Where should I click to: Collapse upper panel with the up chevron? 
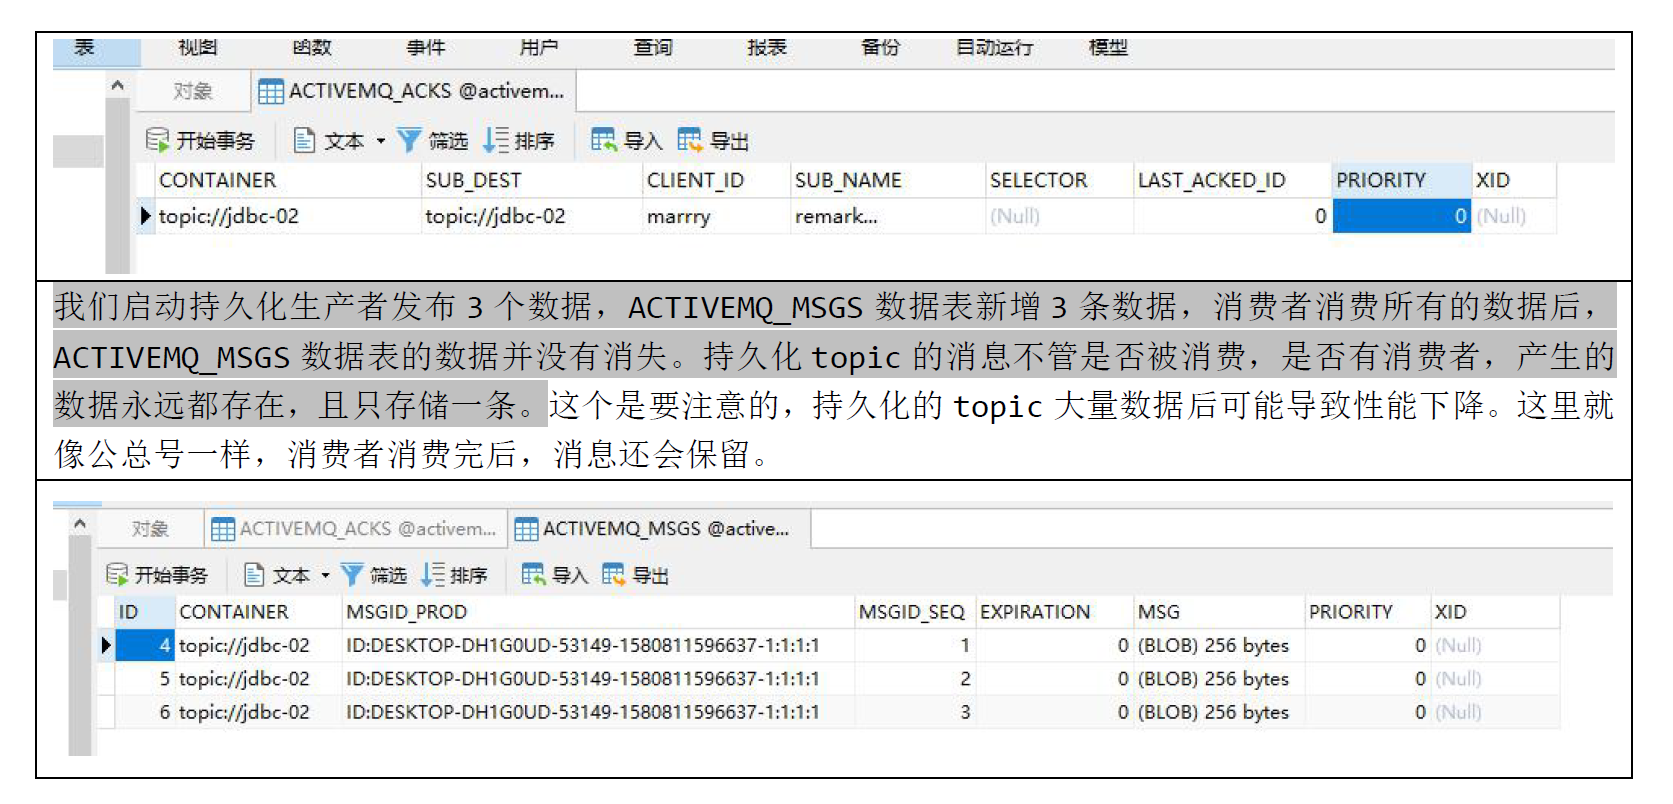(x=118, y=86)
